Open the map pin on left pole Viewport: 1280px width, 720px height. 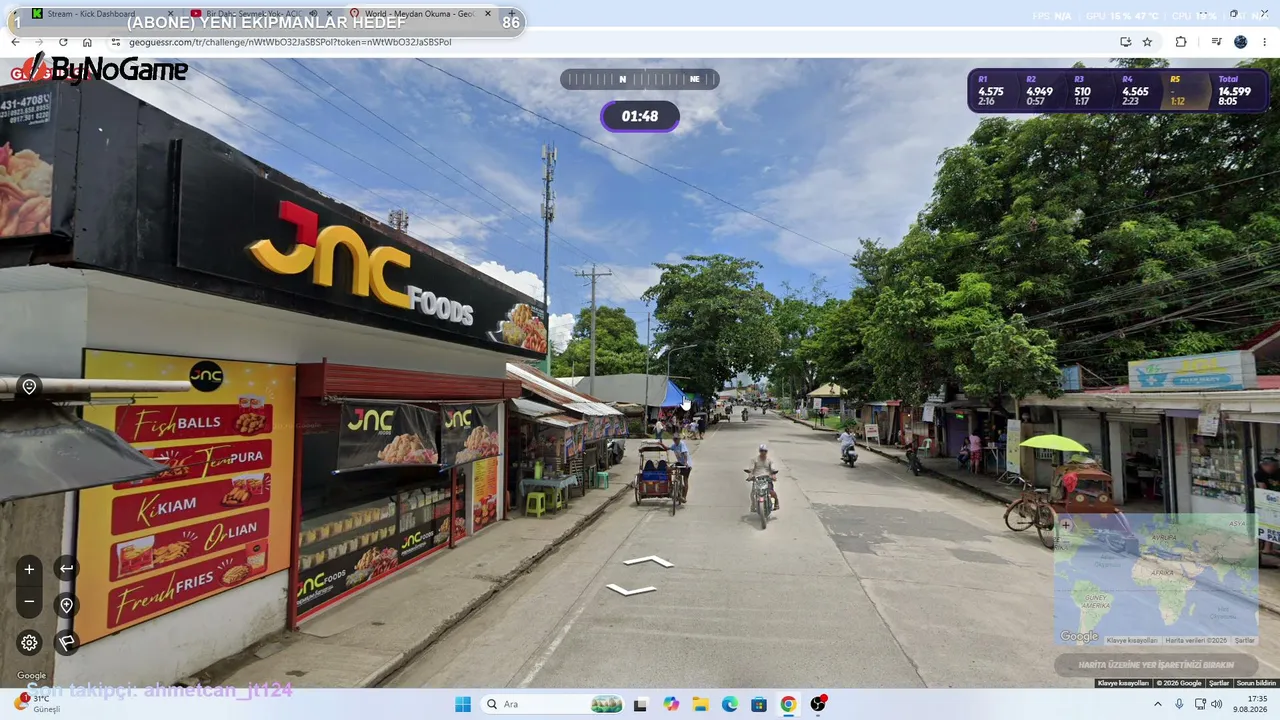coord(29,387)
